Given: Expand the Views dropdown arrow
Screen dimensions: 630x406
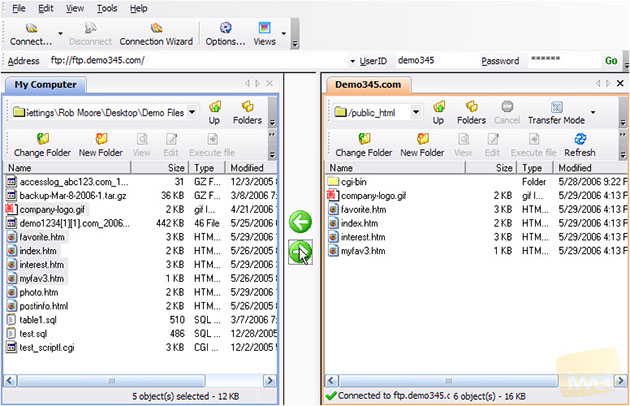Looking at the screenshot, I should pyautogui.click(x=283, y=34).
